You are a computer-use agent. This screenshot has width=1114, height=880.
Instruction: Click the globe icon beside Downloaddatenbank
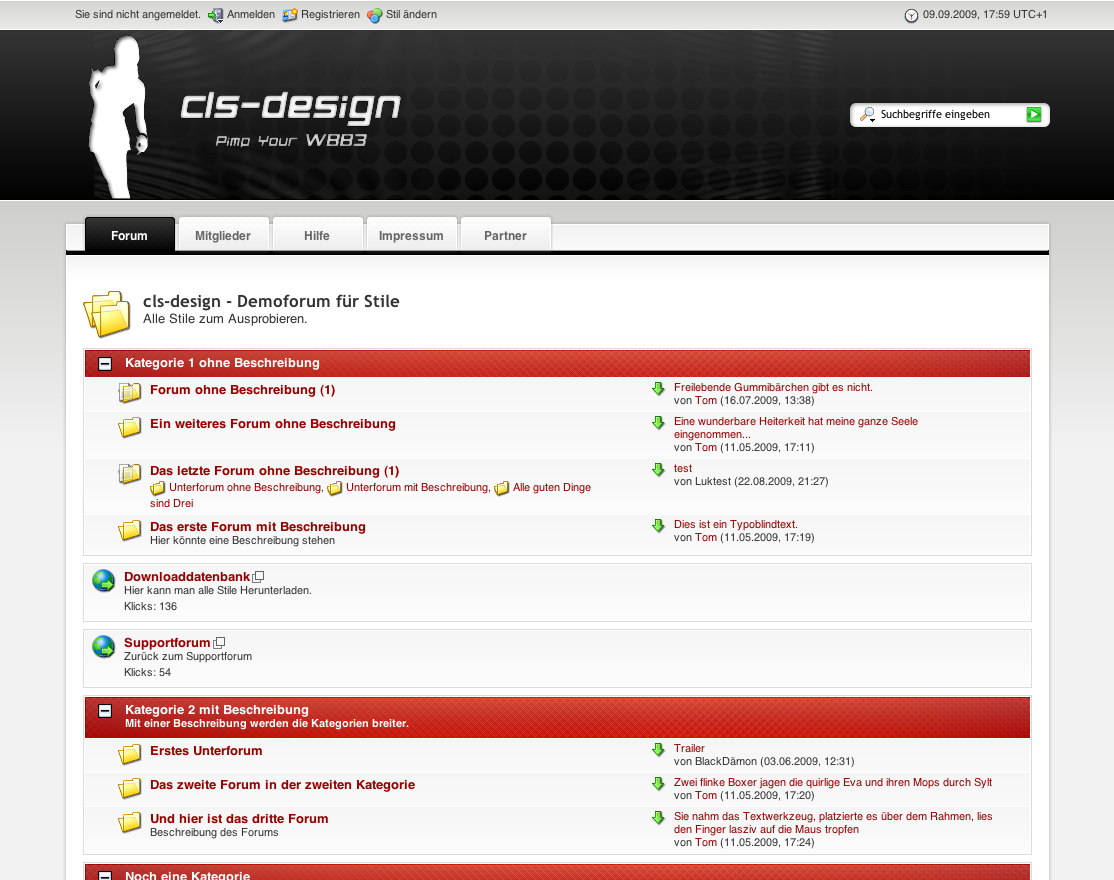(x=104, y=581)
